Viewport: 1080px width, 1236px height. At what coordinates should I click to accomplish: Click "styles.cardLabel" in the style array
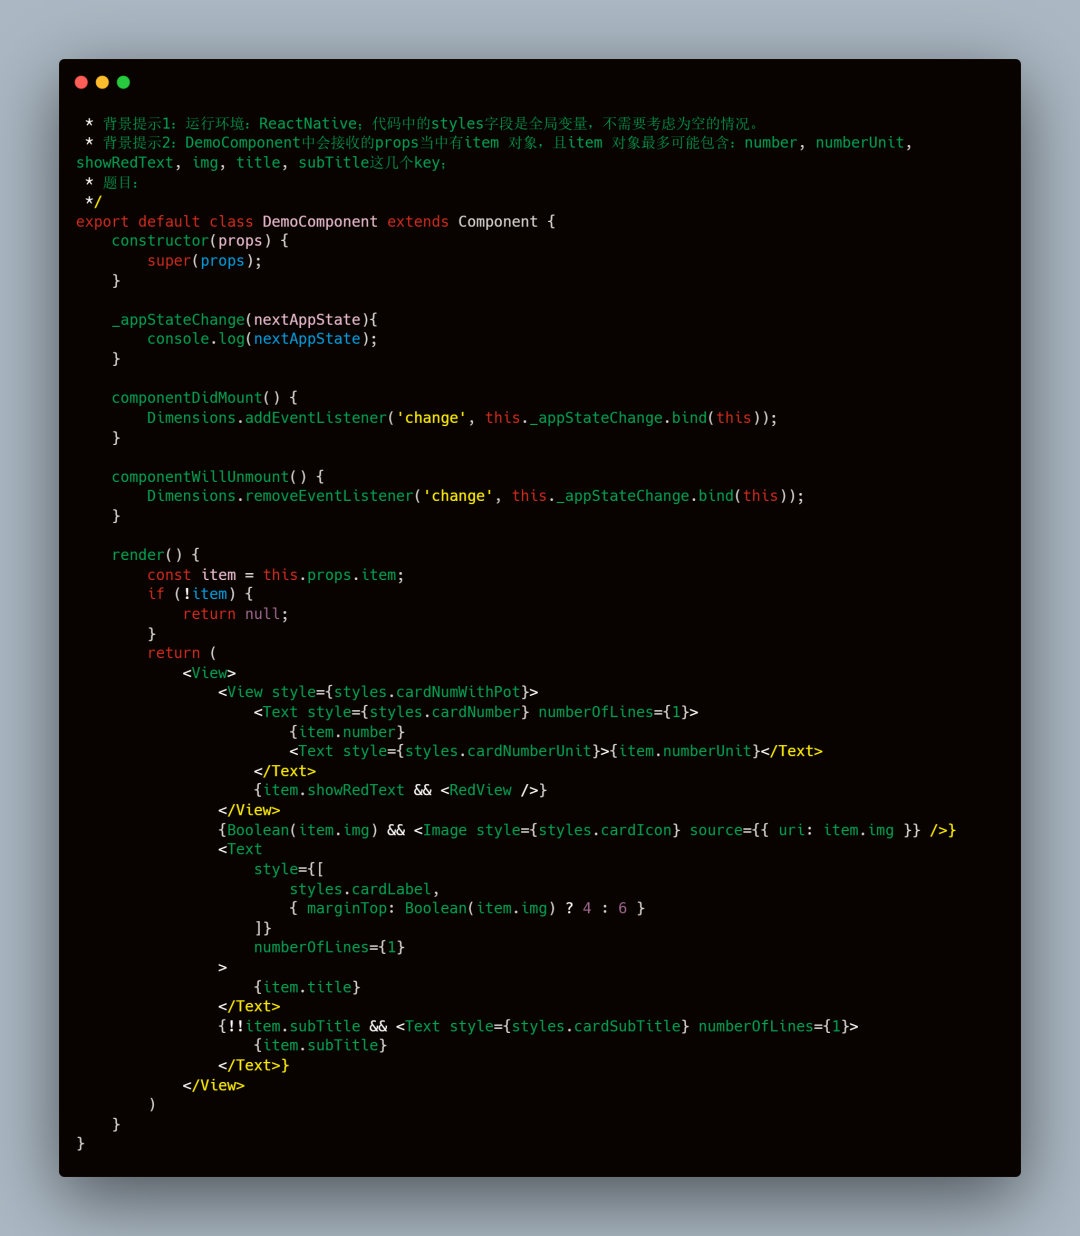click(x=360, y=889)
